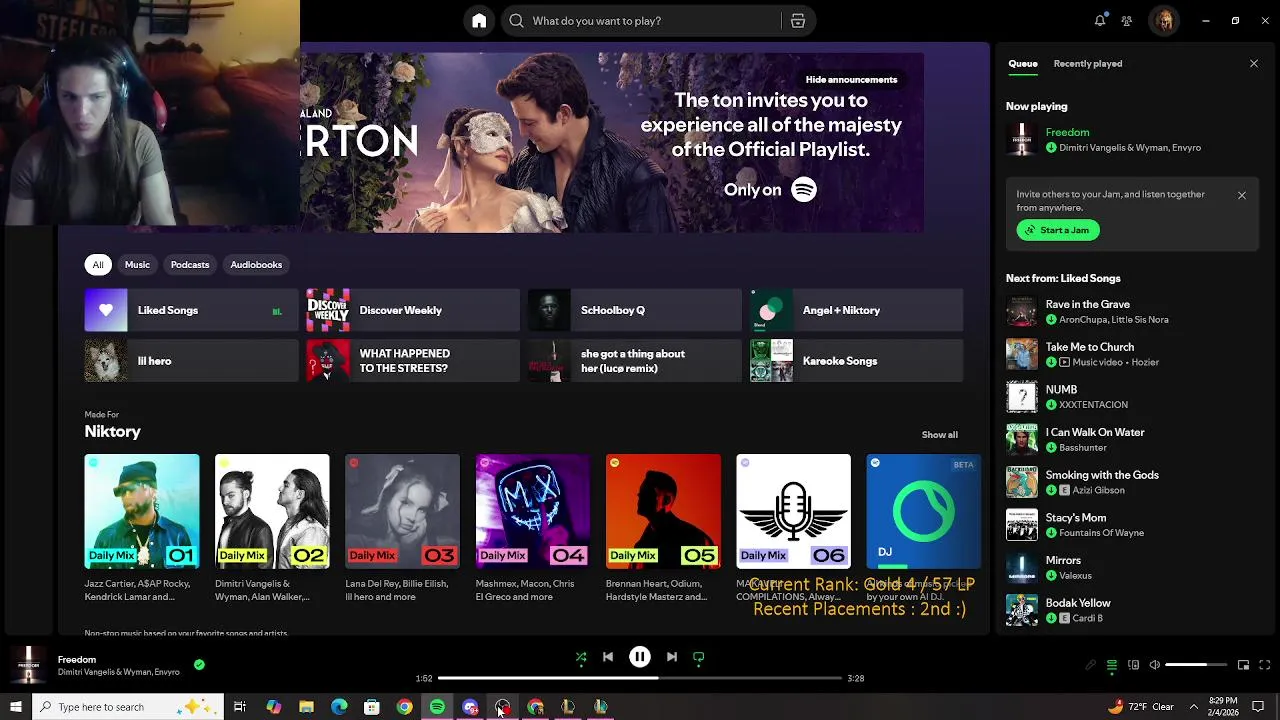Toggle the green Queue icon in player bar
This screenshot has height=720, width=1280.
tap(1112, 665)
